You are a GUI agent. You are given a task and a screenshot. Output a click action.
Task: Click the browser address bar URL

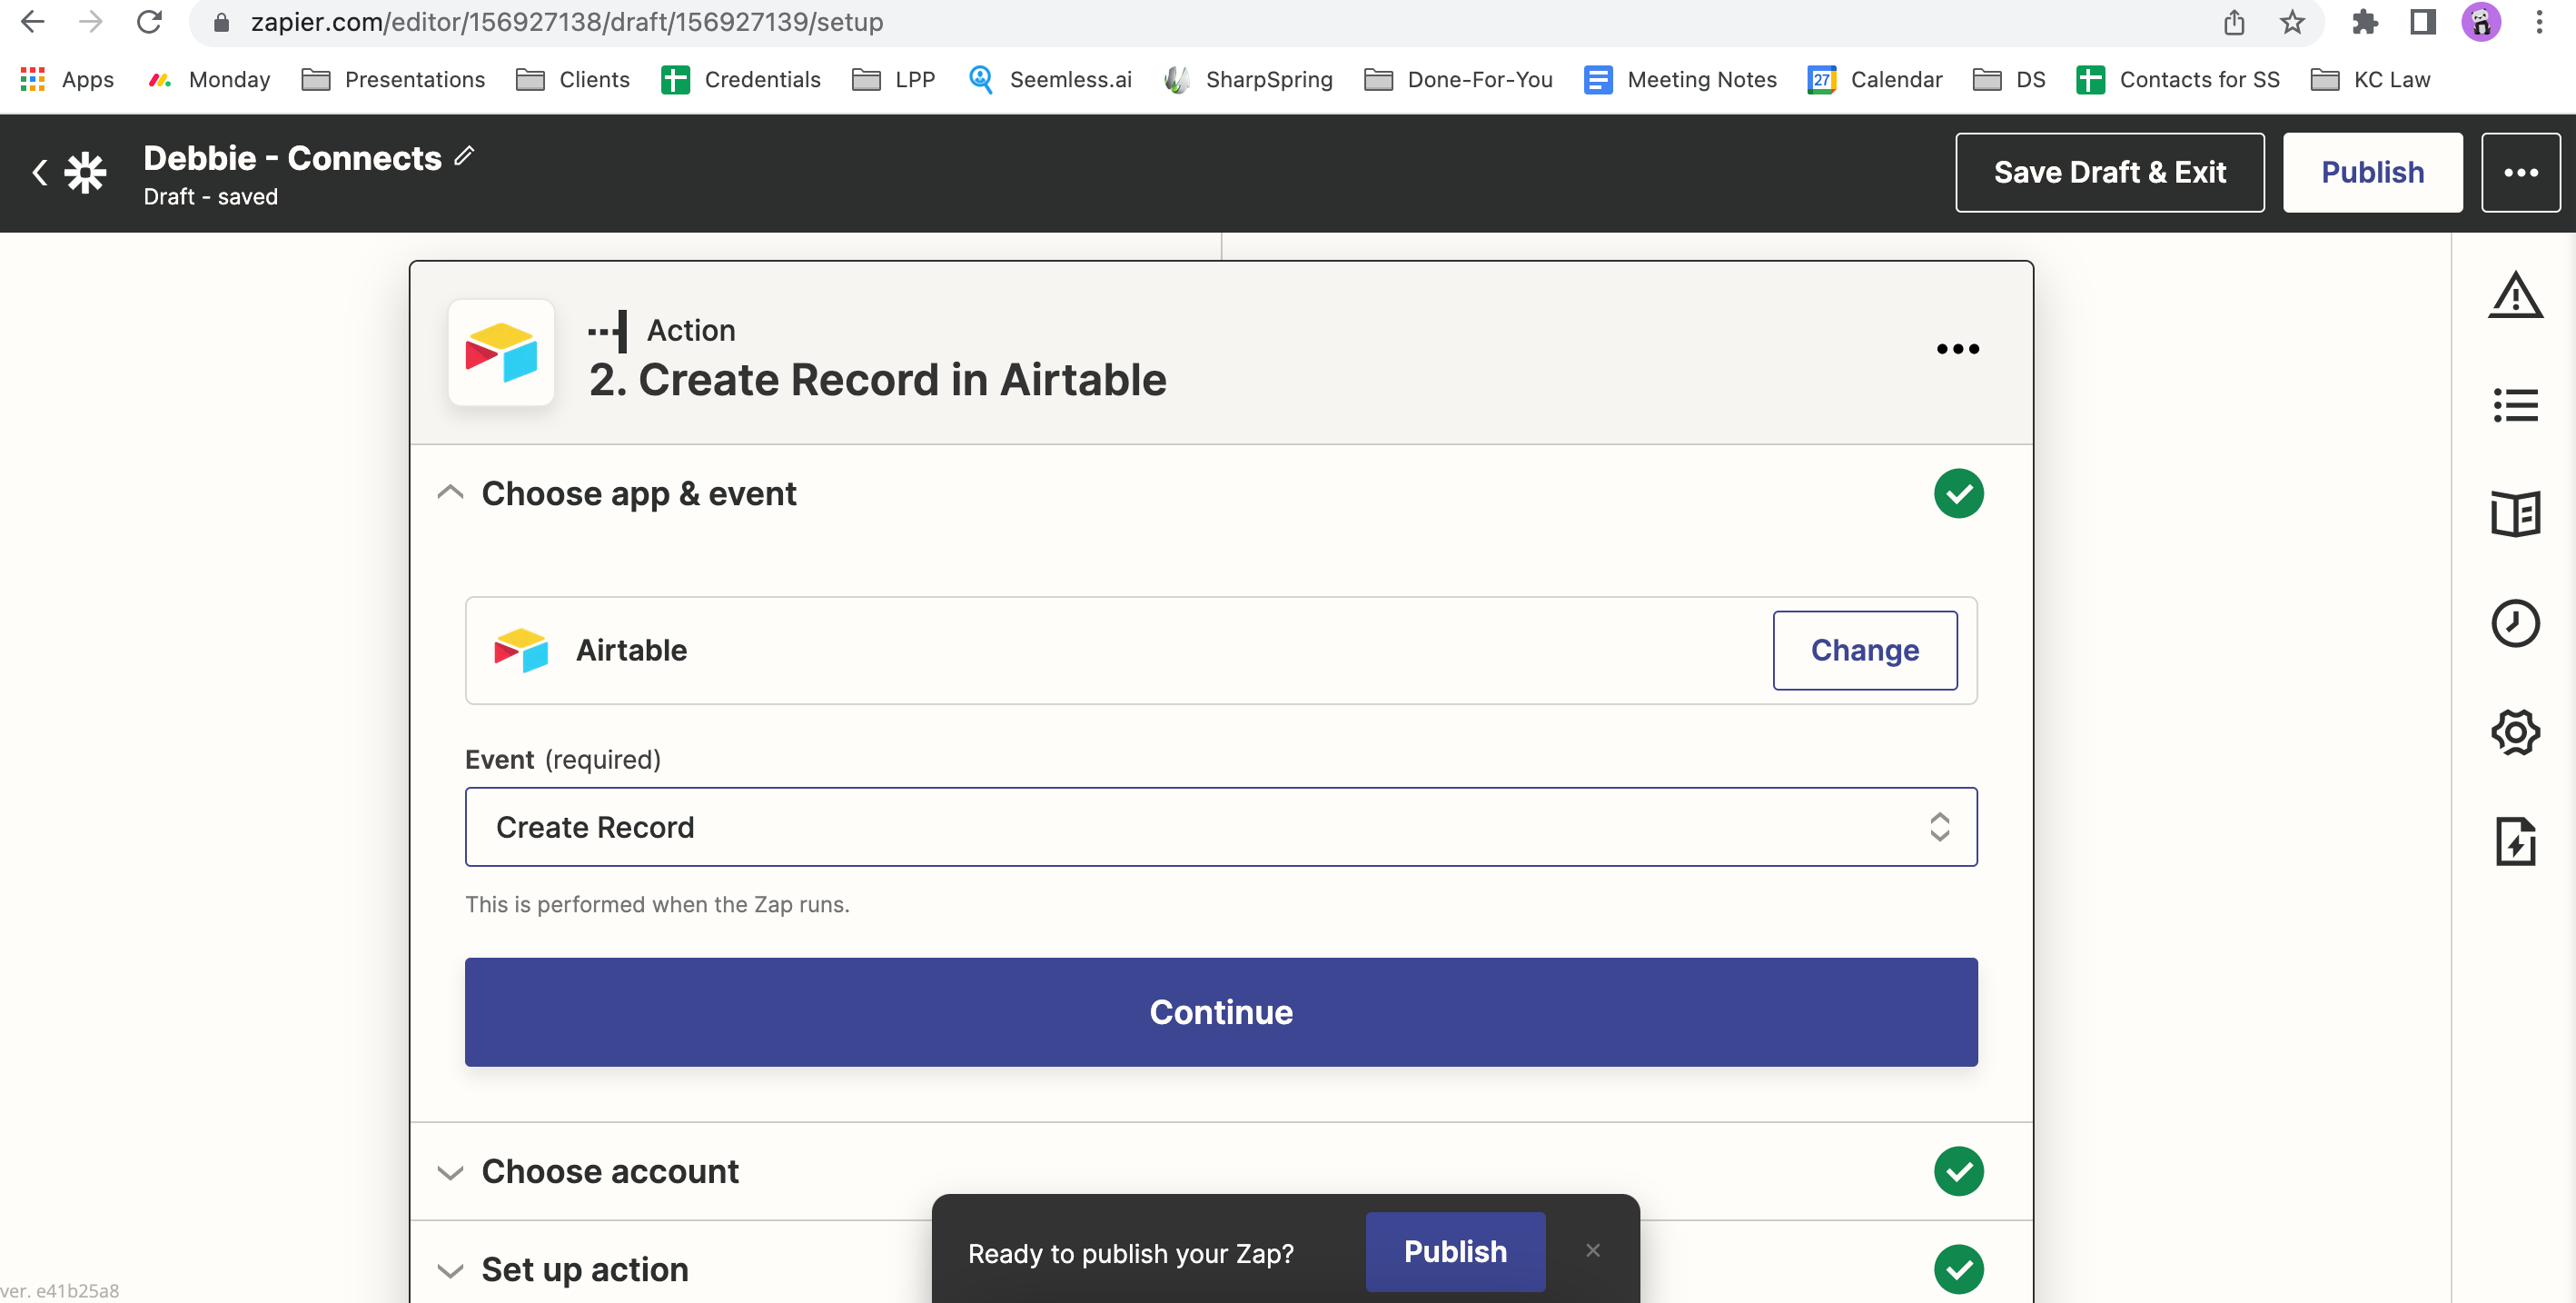(x=566, y=22)
